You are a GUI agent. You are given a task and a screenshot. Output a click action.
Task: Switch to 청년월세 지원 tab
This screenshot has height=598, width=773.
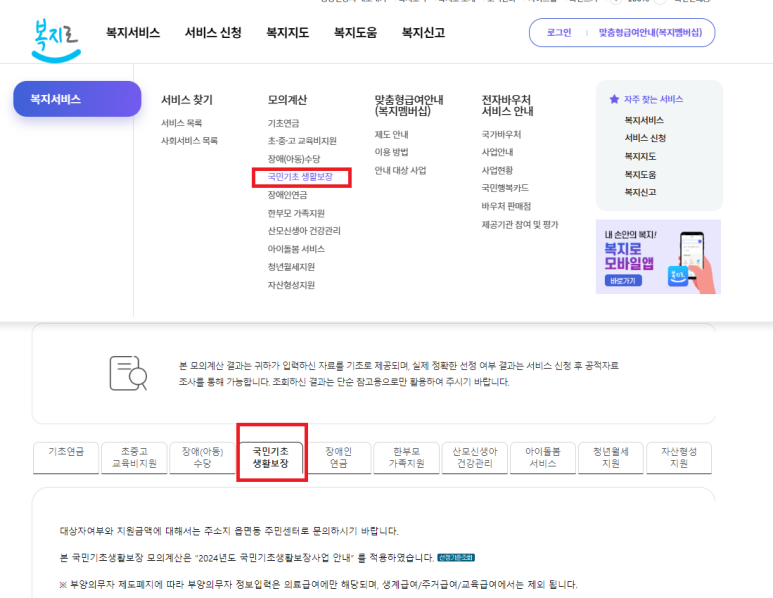[x=611, y=457]
